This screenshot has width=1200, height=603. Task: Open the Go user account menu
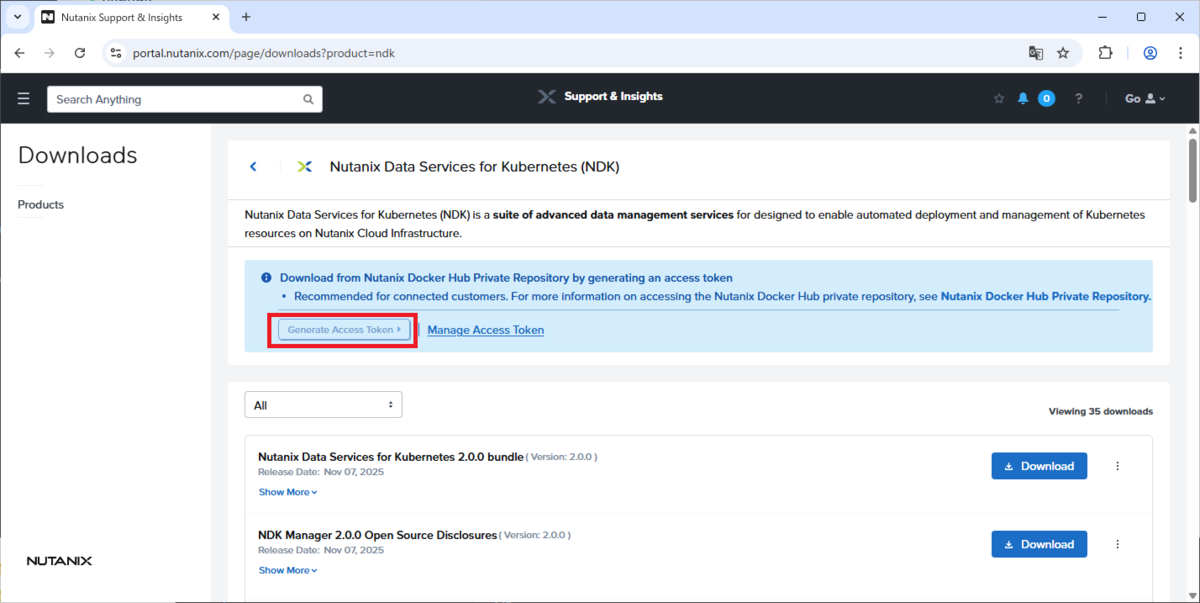[1145, 98]
